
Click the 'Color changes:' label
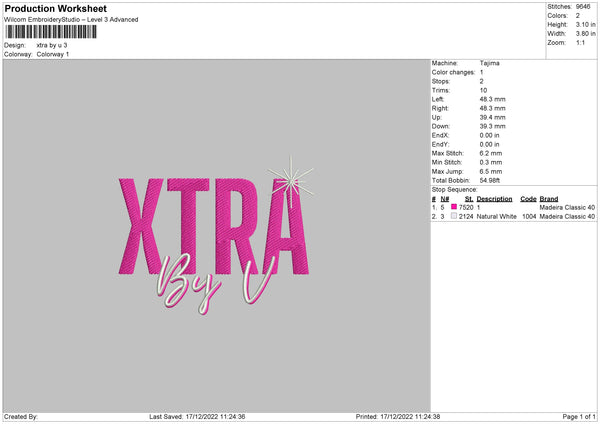tap(453, 72)
